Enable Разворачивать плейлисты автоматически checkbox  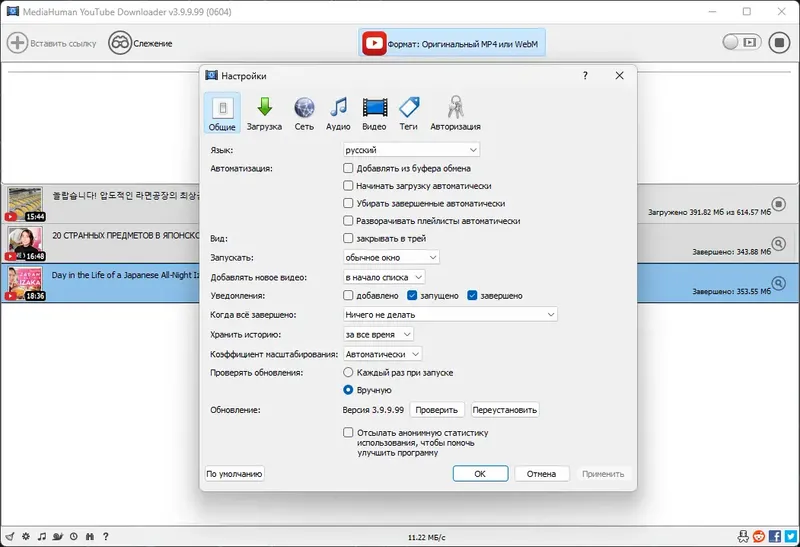click(348, 220)
